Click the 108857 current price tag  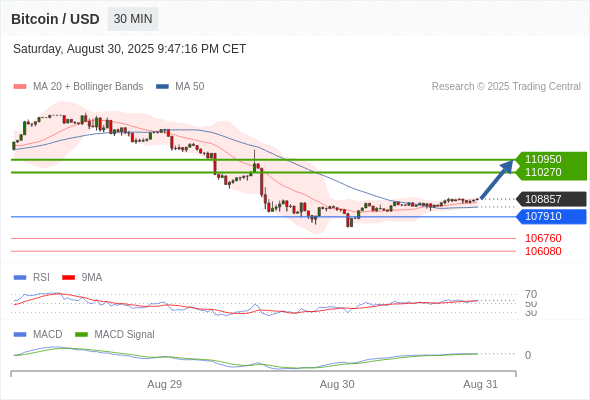coord(551,199)
